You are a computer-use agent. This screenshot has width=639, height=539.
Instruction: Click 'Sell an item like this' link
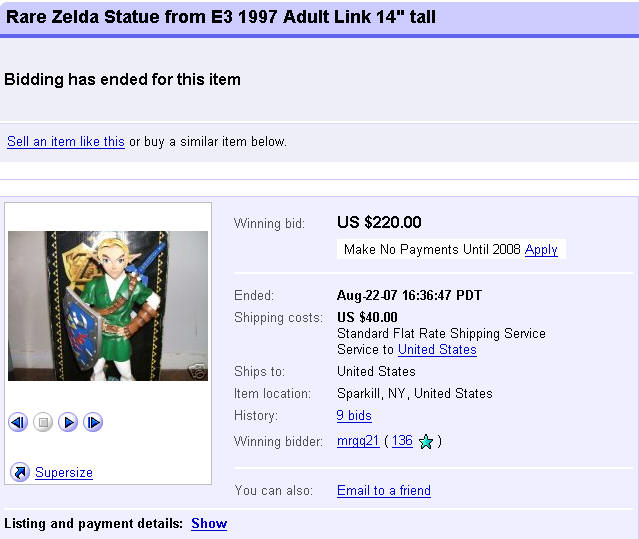(x=66, y=142)
